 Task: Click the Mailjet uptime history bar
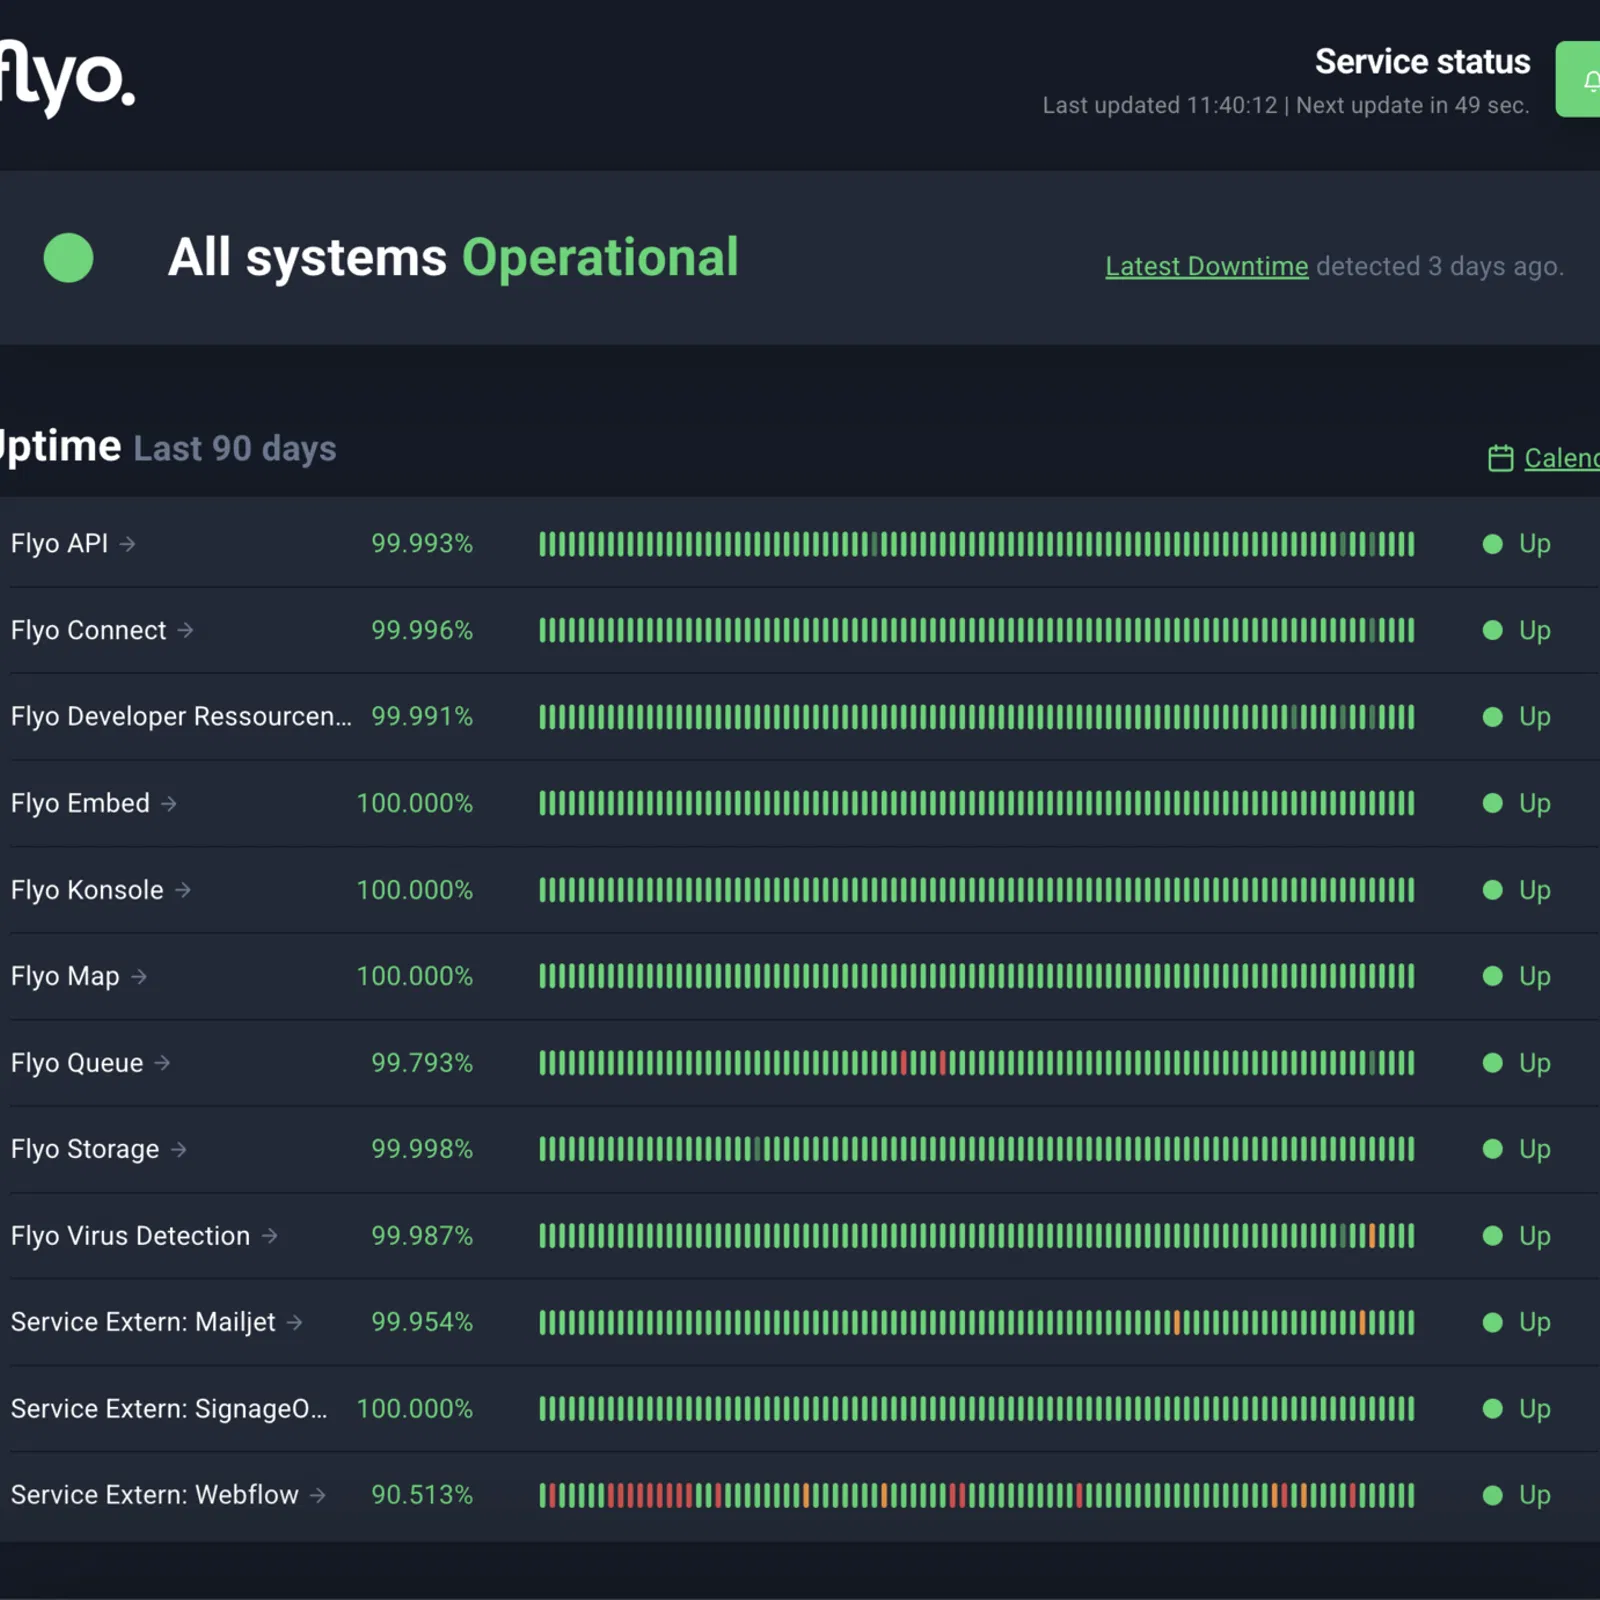coord(977,1322)
